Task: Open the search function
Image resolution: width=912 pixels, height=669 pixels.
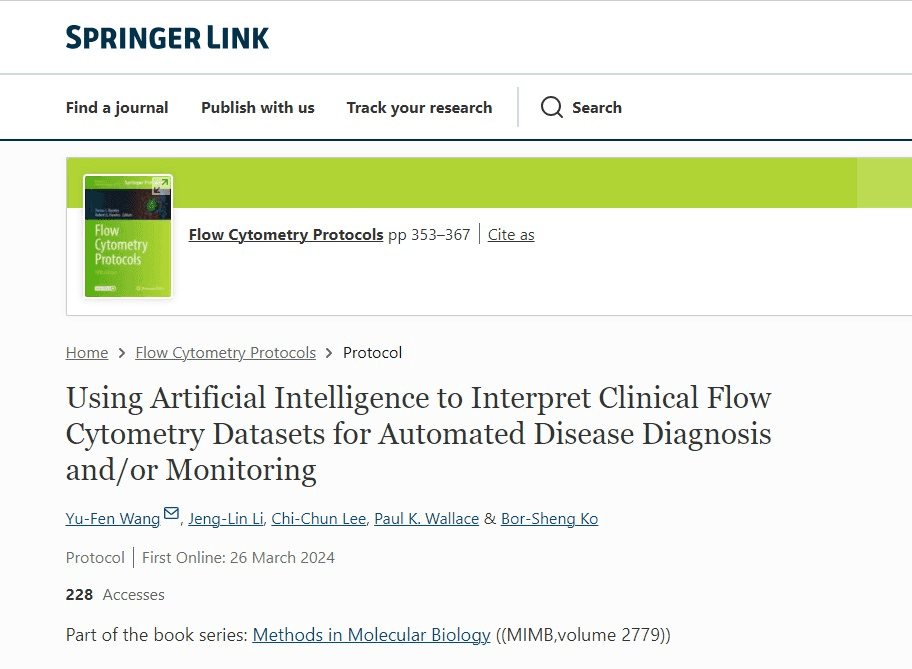Action: pyautogui.click(x=581, y=107)
